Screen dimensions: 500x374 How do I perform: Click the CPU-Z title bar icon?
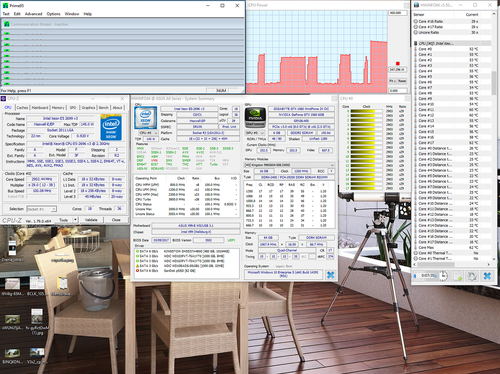(x=3, y=98)
